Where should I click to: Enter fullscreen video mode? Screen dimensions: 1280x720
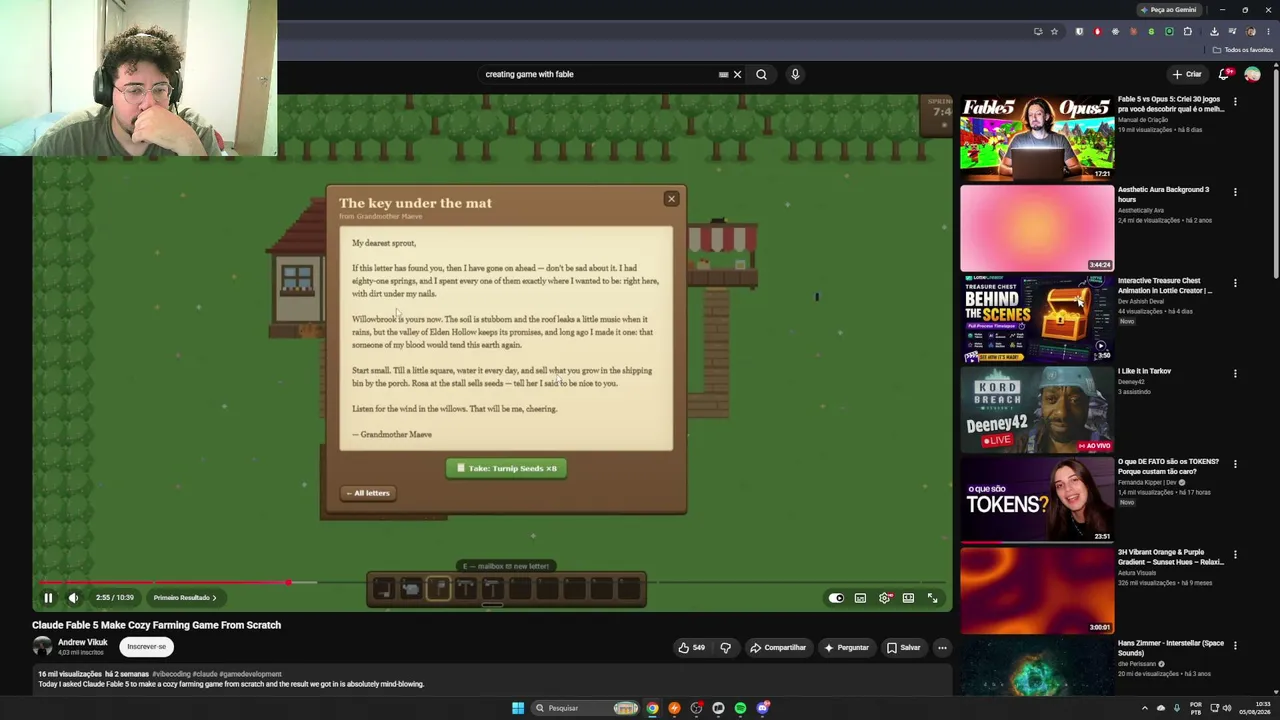click(932, 598)
